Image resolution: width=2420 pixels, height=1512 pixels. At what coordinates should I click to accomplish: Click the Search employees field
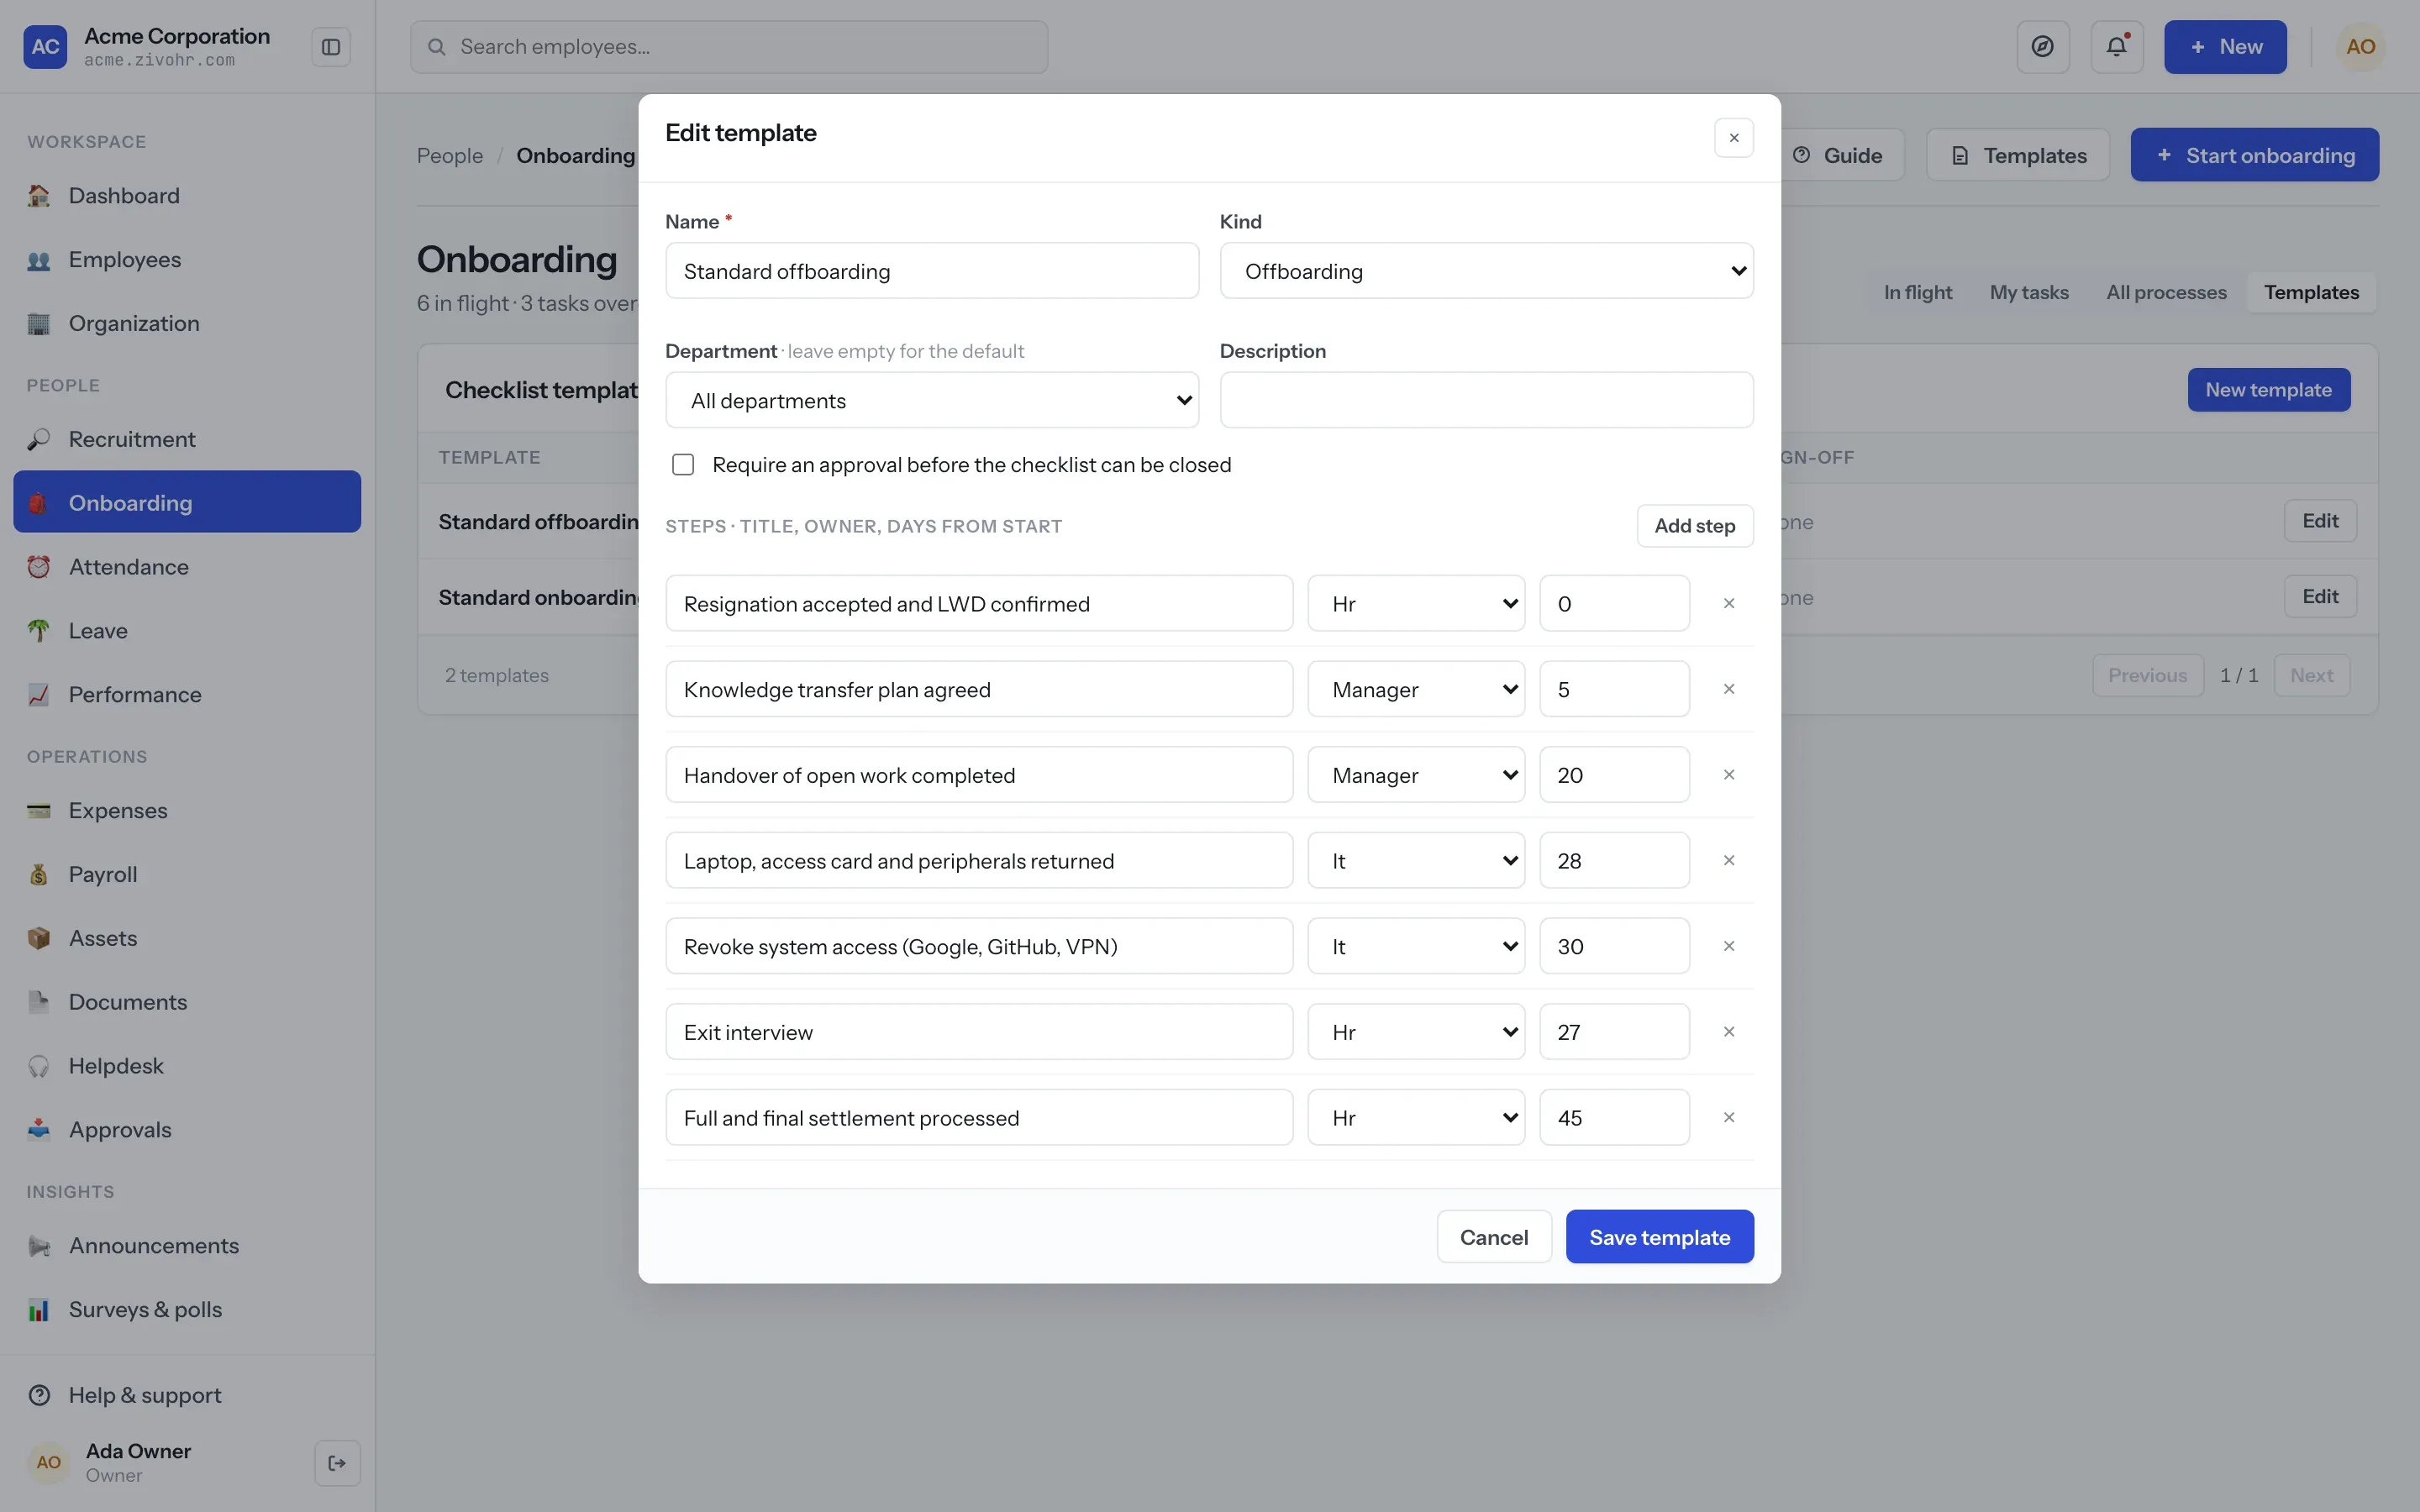(x=729, y=47)
